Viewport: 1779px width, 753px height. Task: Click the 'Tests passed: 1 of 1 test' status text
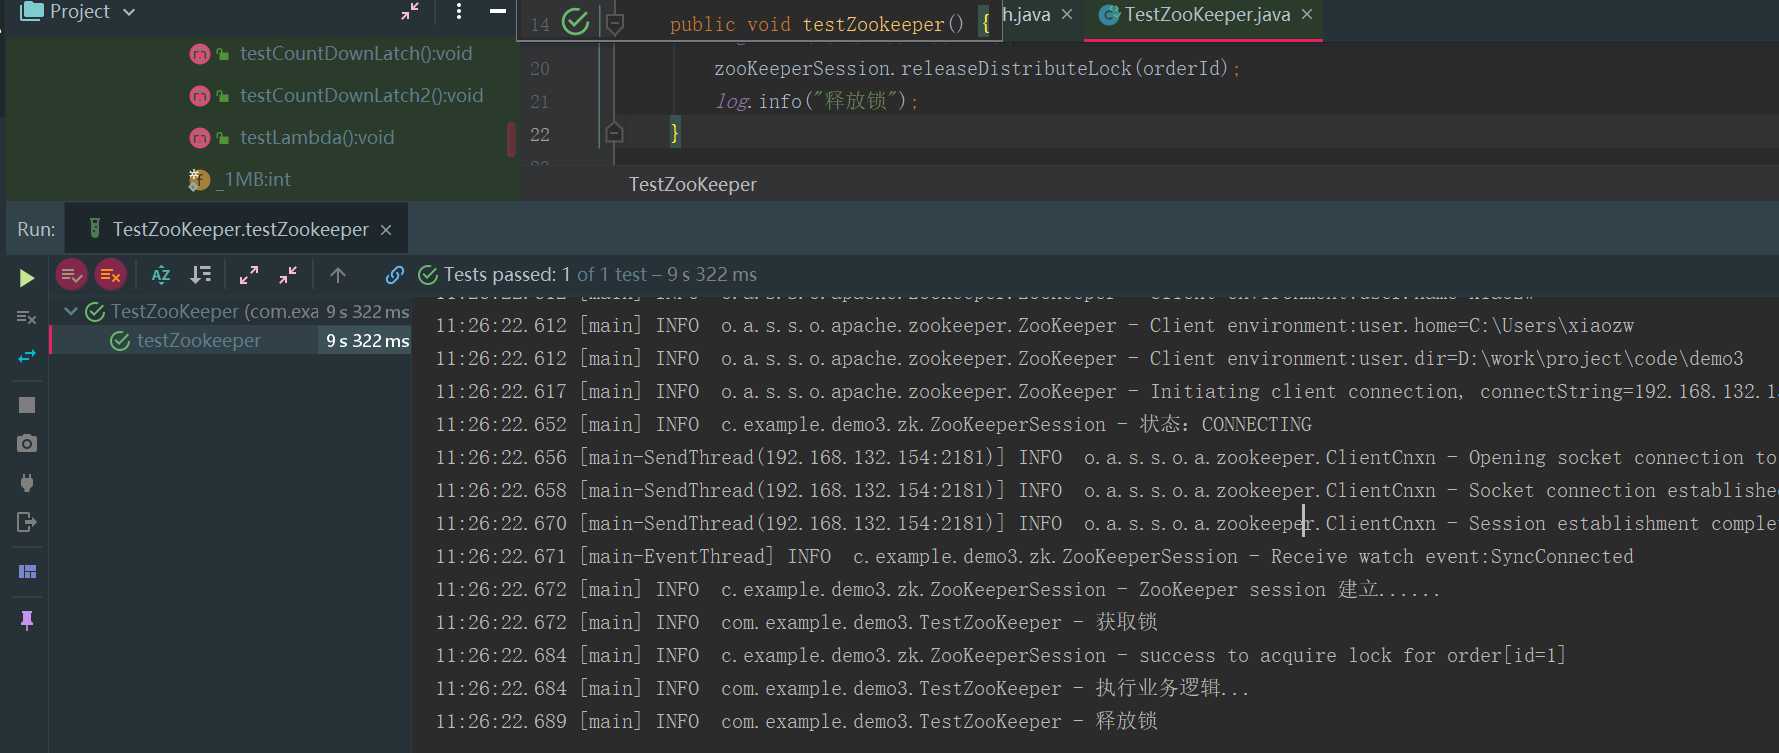point(600,274)
